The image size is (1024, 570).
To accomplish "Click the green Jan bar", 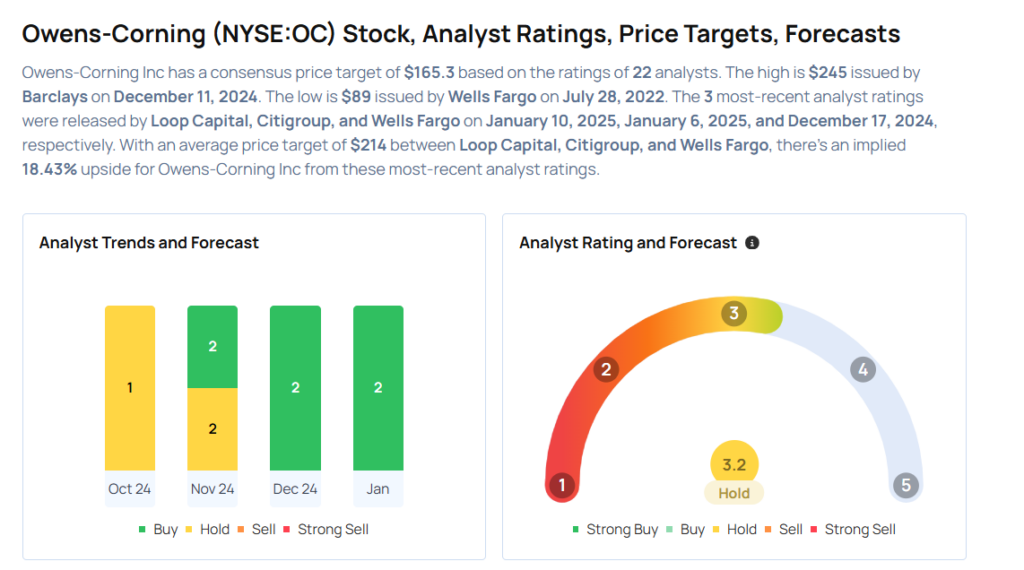I will (378, 388).
